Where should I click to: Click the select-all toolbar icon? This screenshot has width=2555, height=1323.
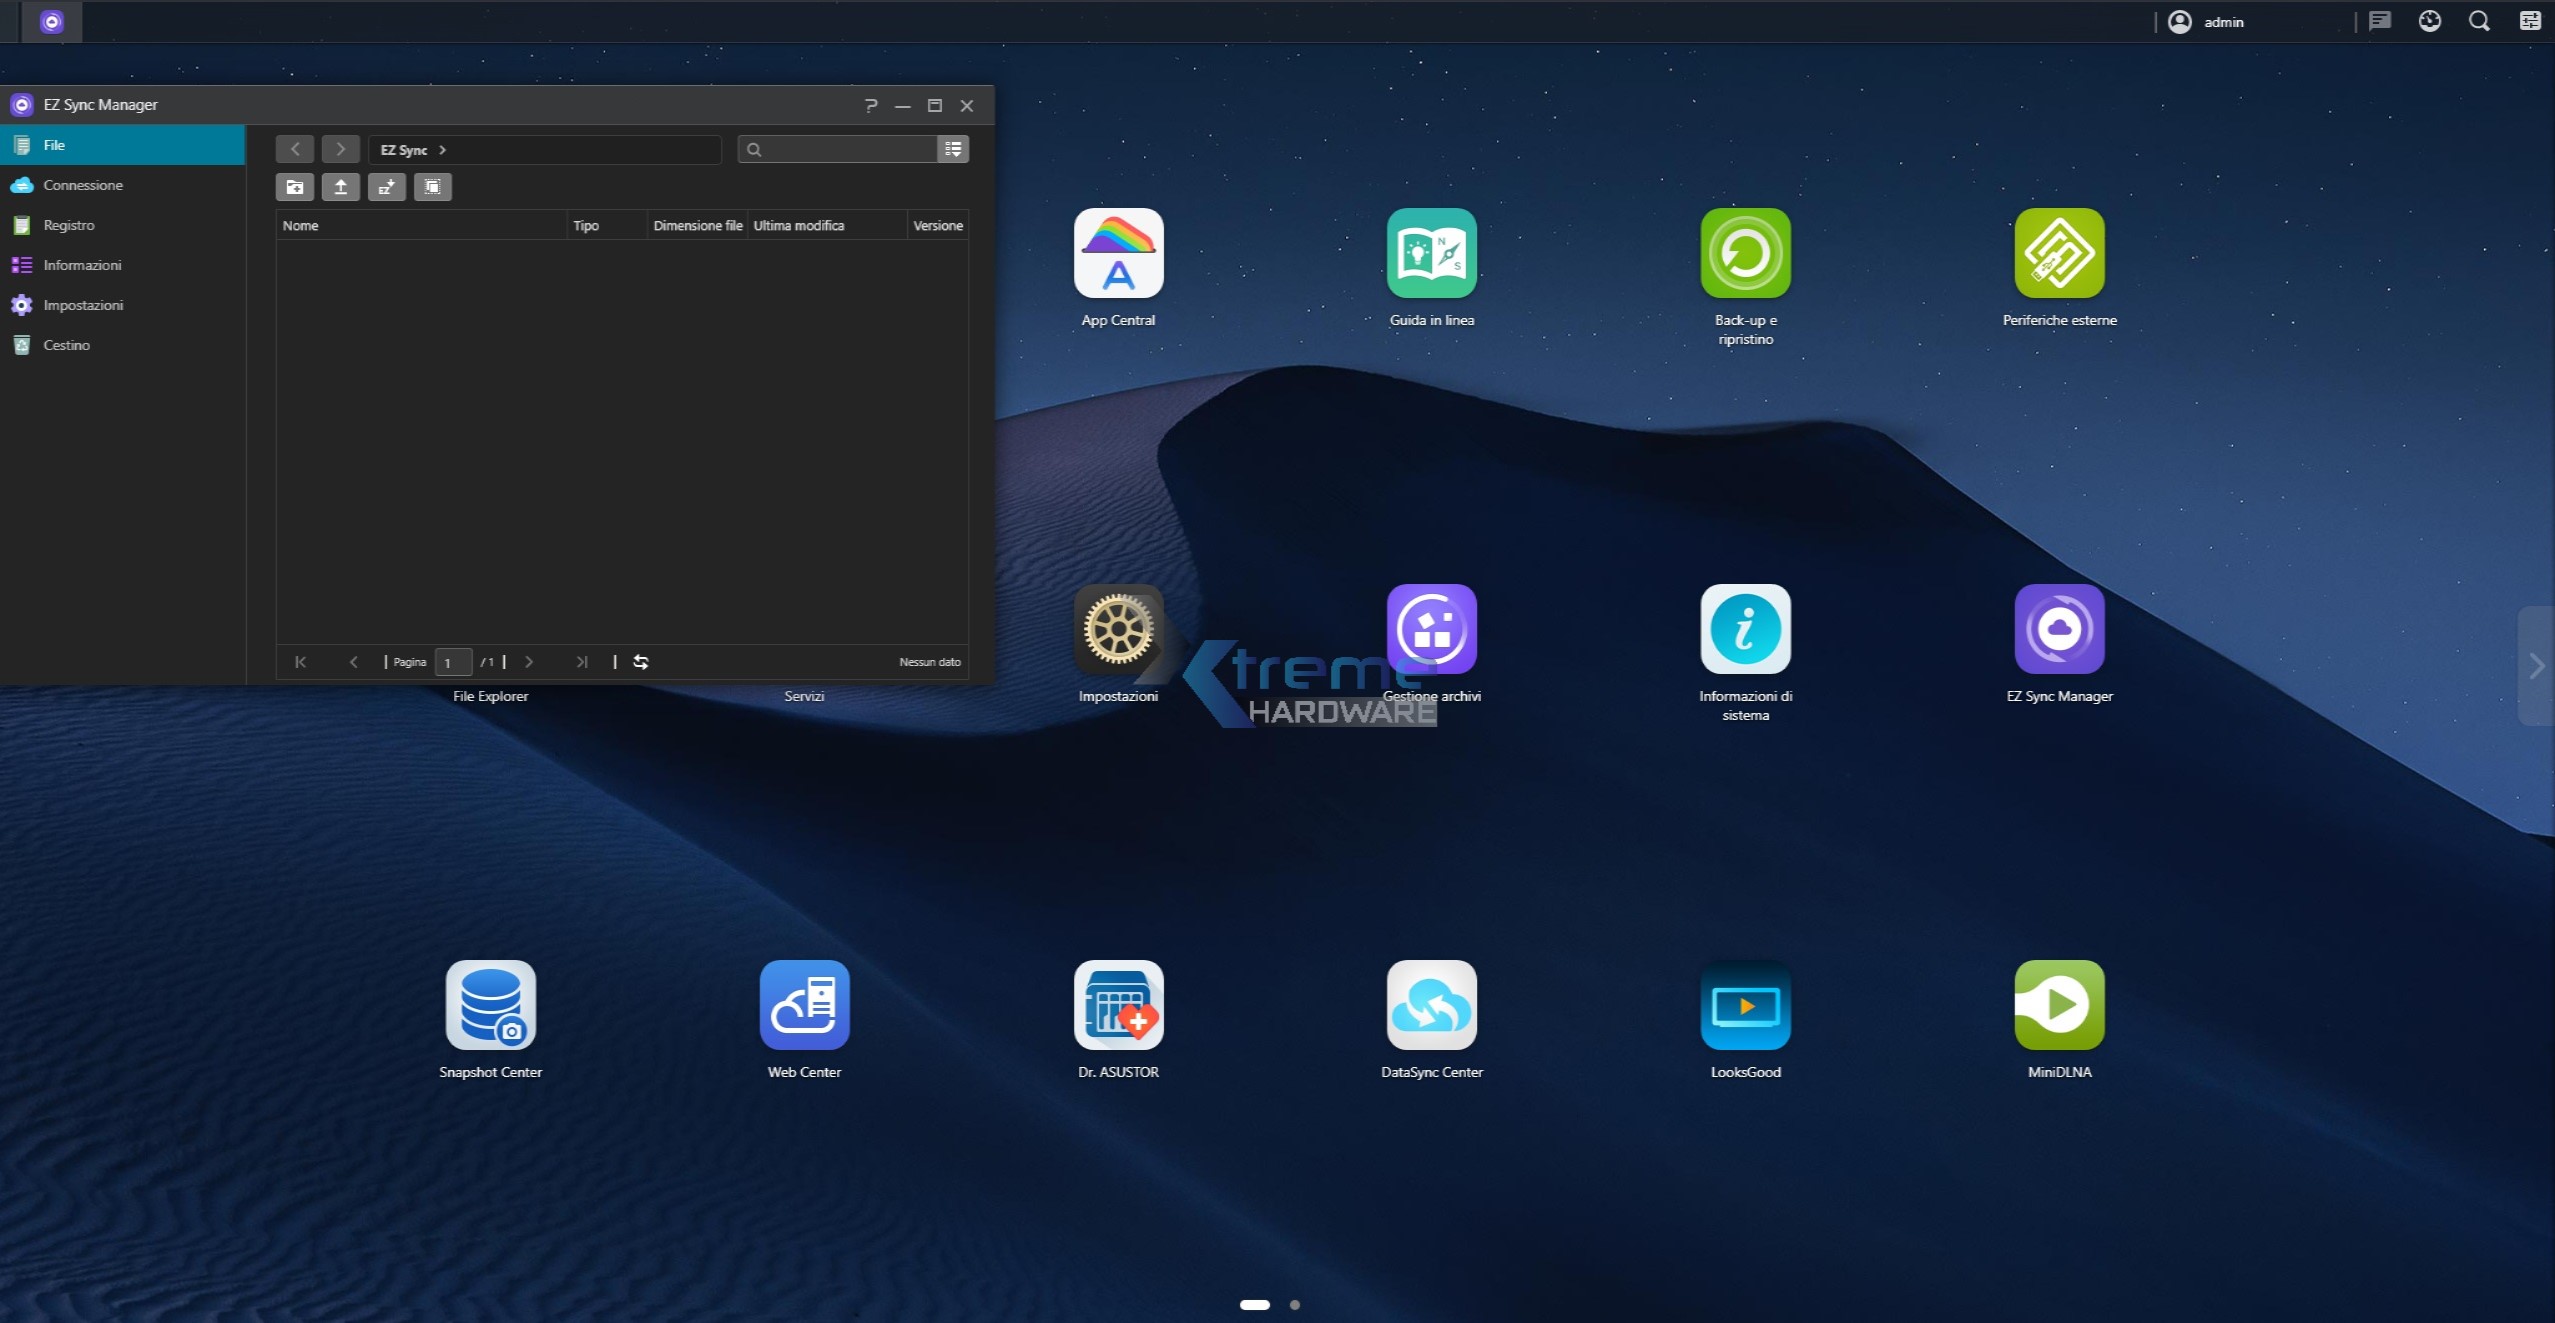pos(432,187)
